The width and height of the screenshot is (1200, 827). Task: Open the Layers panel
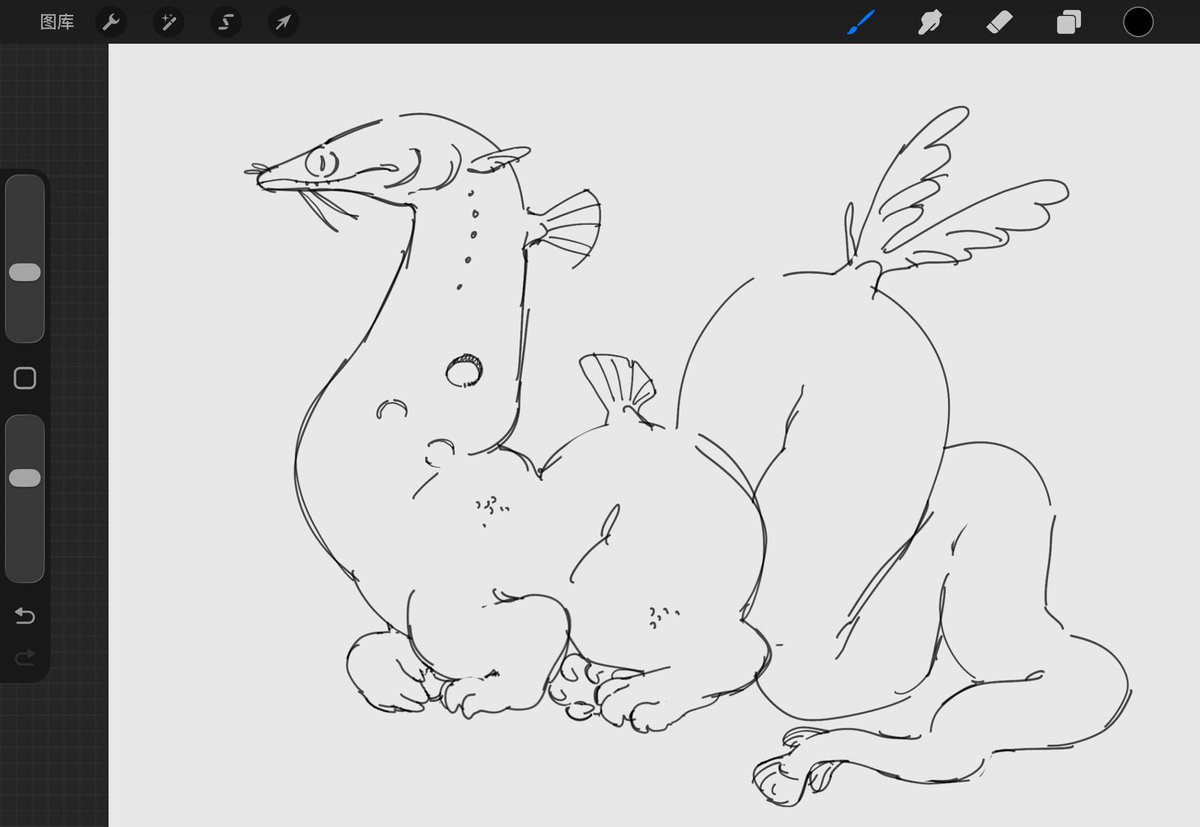[1069, 22]
